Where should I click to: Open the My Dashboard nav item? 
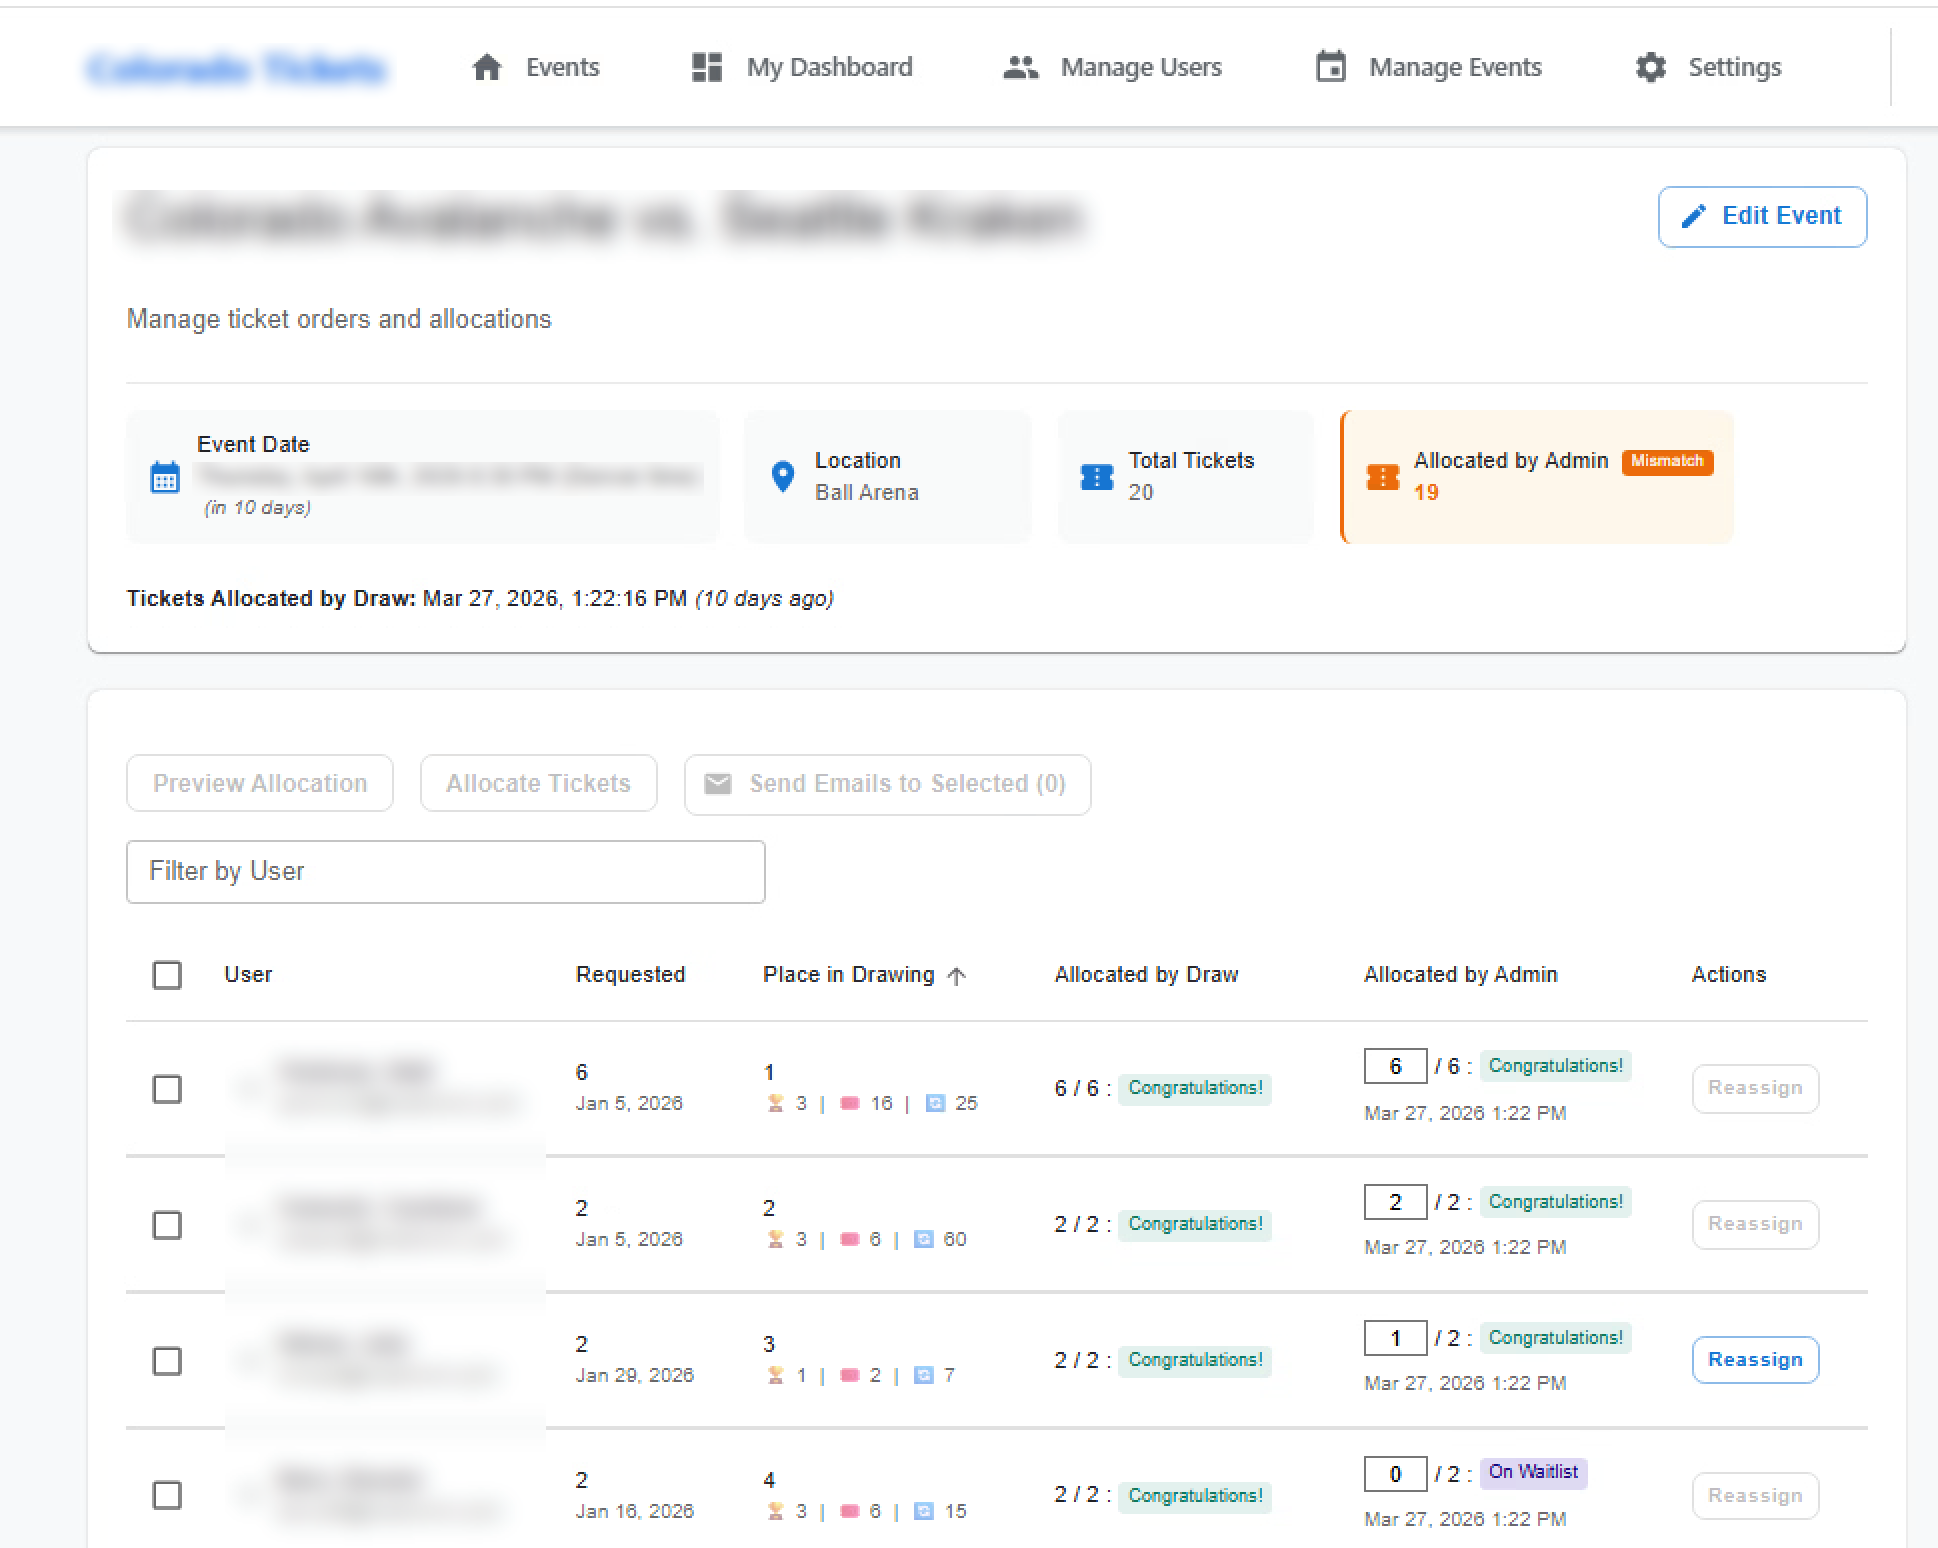pyautogui.click(x=828, y=67)
